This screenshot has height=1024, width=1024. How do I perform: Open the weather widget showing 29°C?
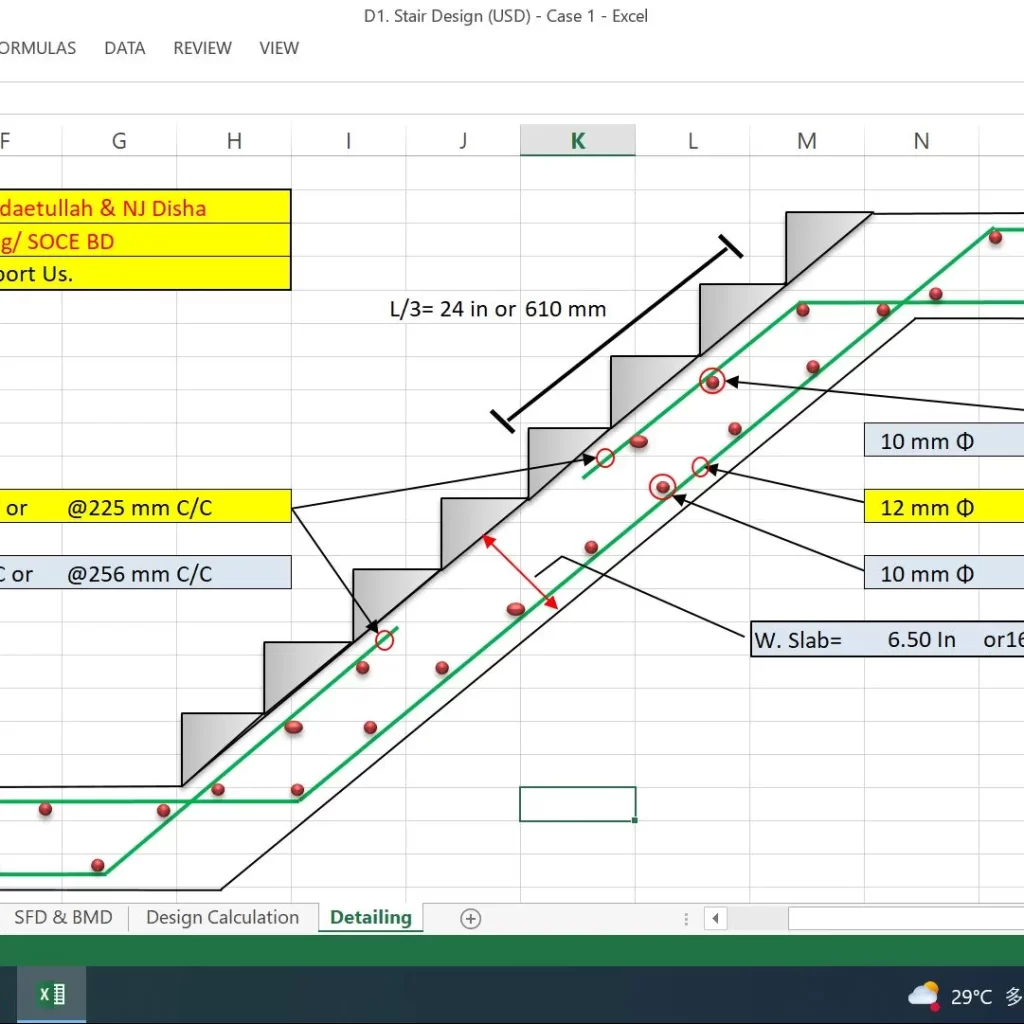point(963,997)
